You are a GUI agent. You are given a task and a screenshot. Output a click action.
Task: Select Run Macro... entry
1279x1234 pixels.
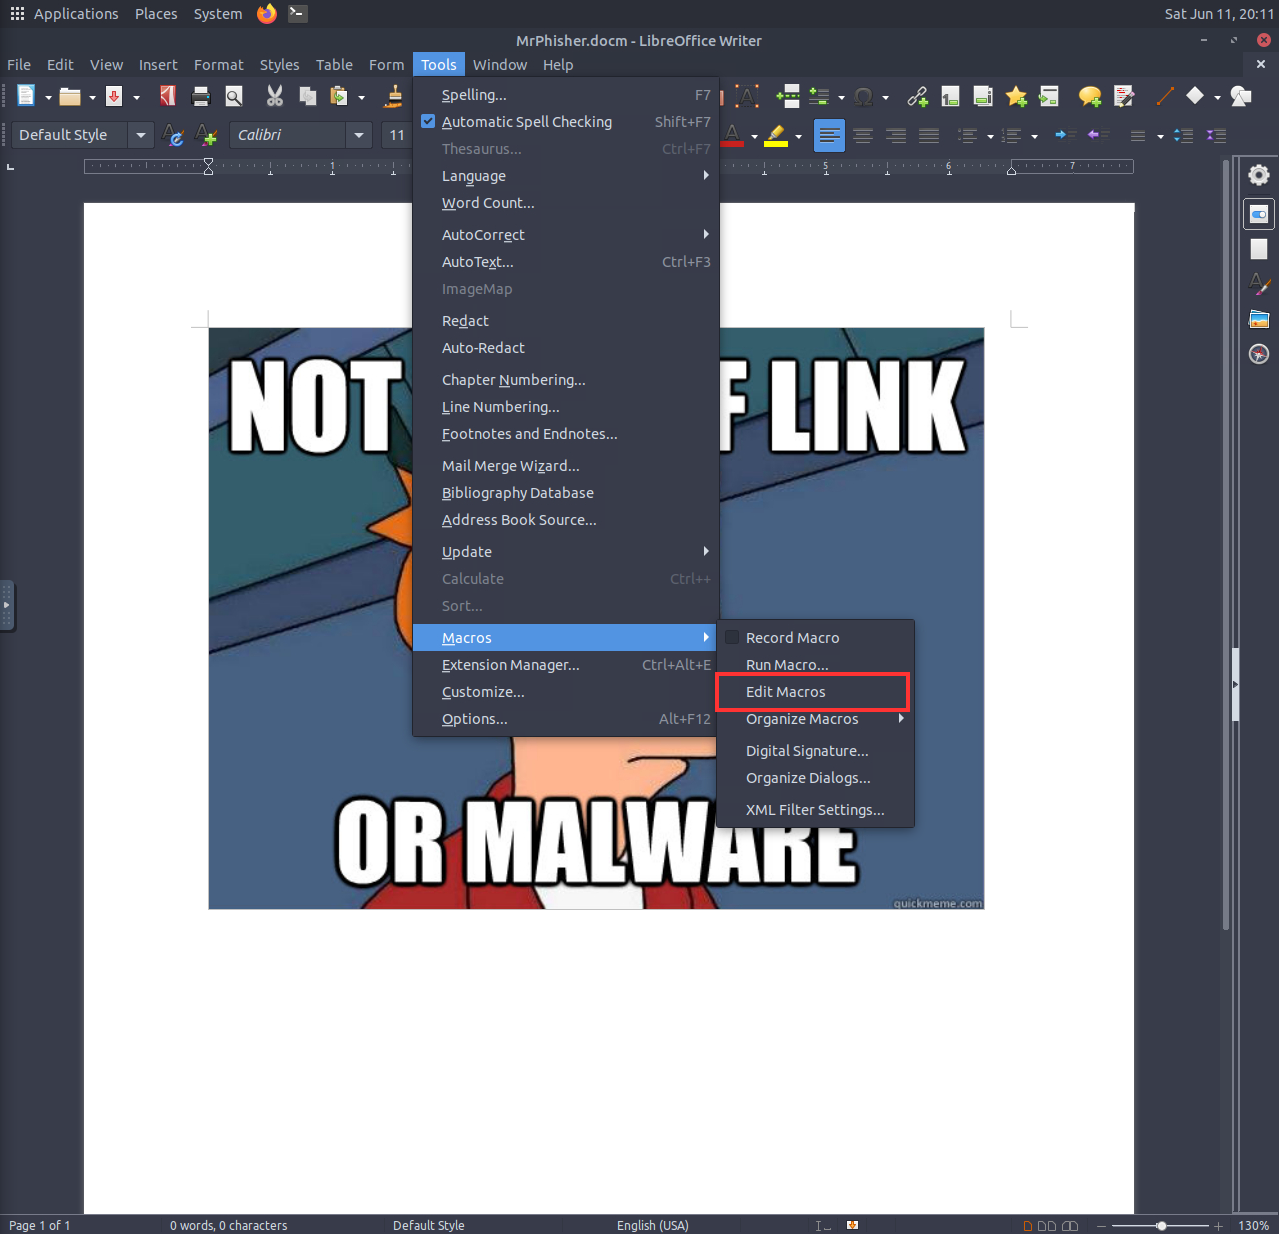pyautogui.click(x=816, y=664)
